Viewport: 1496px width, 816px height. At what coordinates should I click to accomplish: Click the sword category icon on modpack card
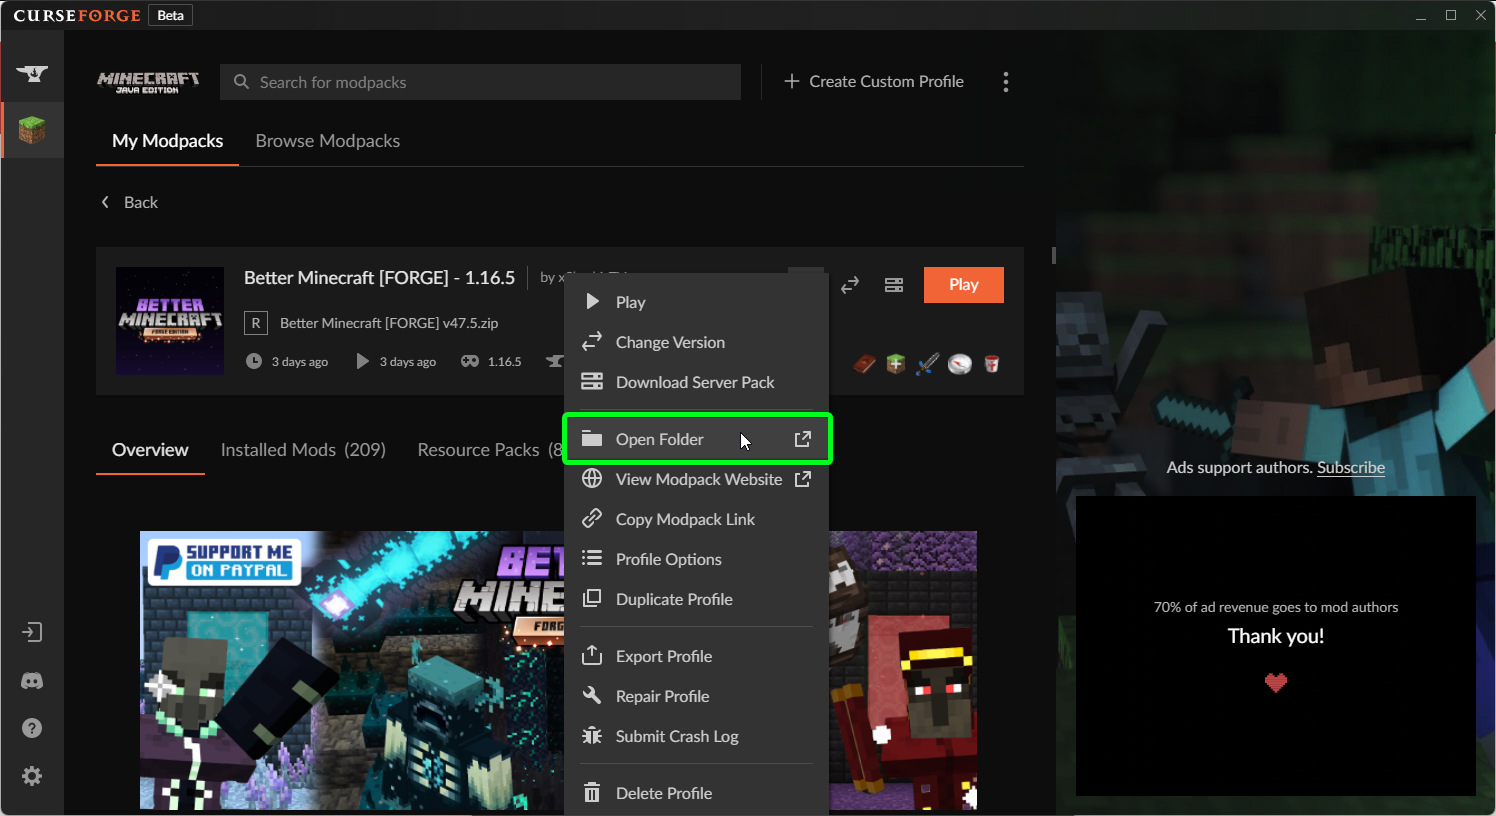928,364
